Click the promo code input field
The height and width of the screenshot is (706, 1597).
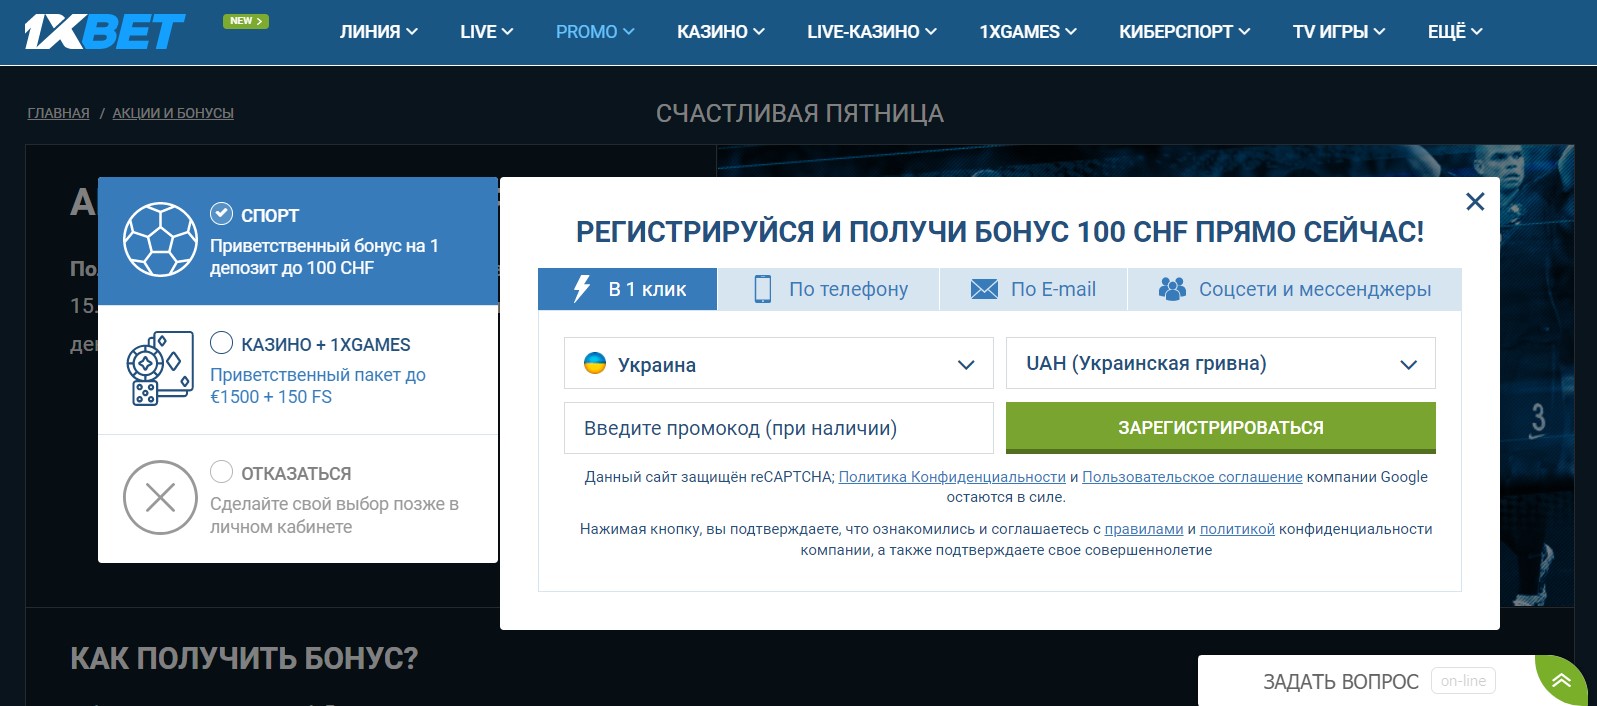[x=779, y=428]
